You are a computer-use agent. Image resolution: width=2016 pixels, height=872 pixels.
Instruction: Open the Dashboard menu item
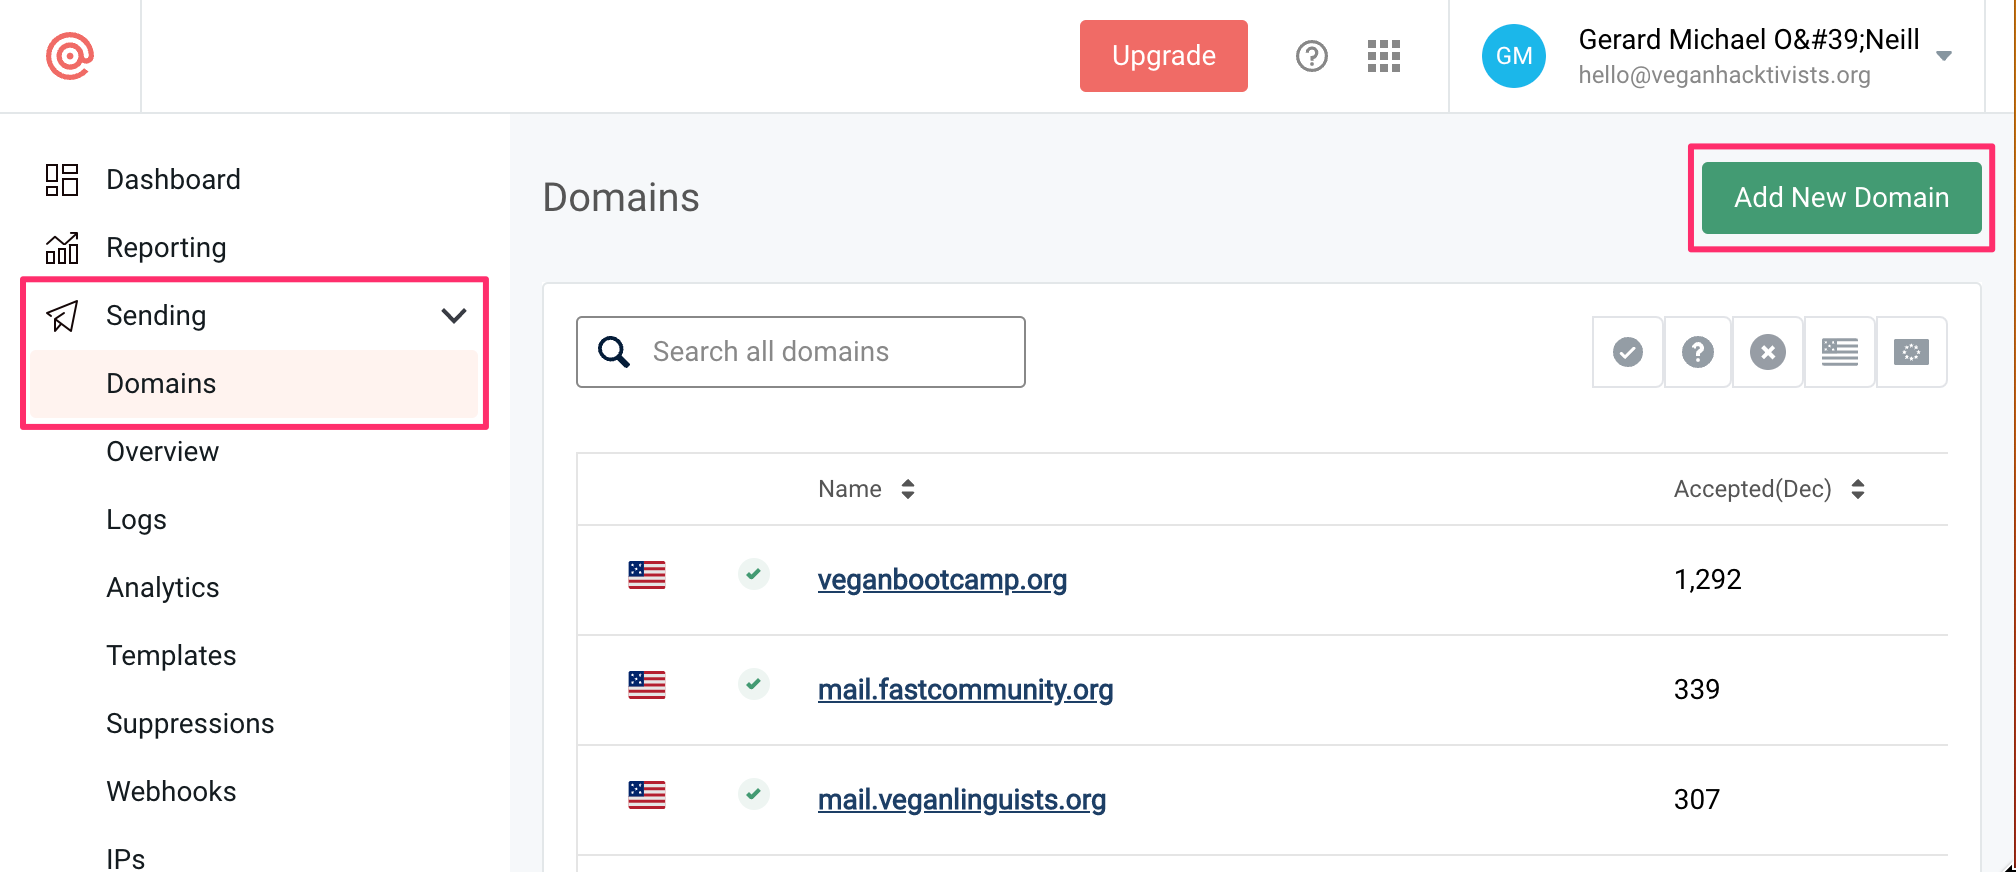[x=173, y=179]
